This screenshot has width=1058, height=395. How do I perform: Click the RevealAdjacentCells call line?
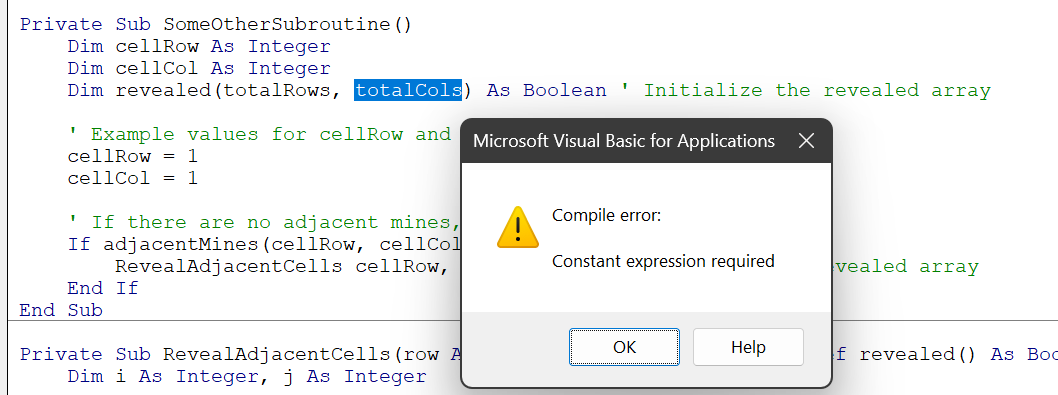pos(282,266)
